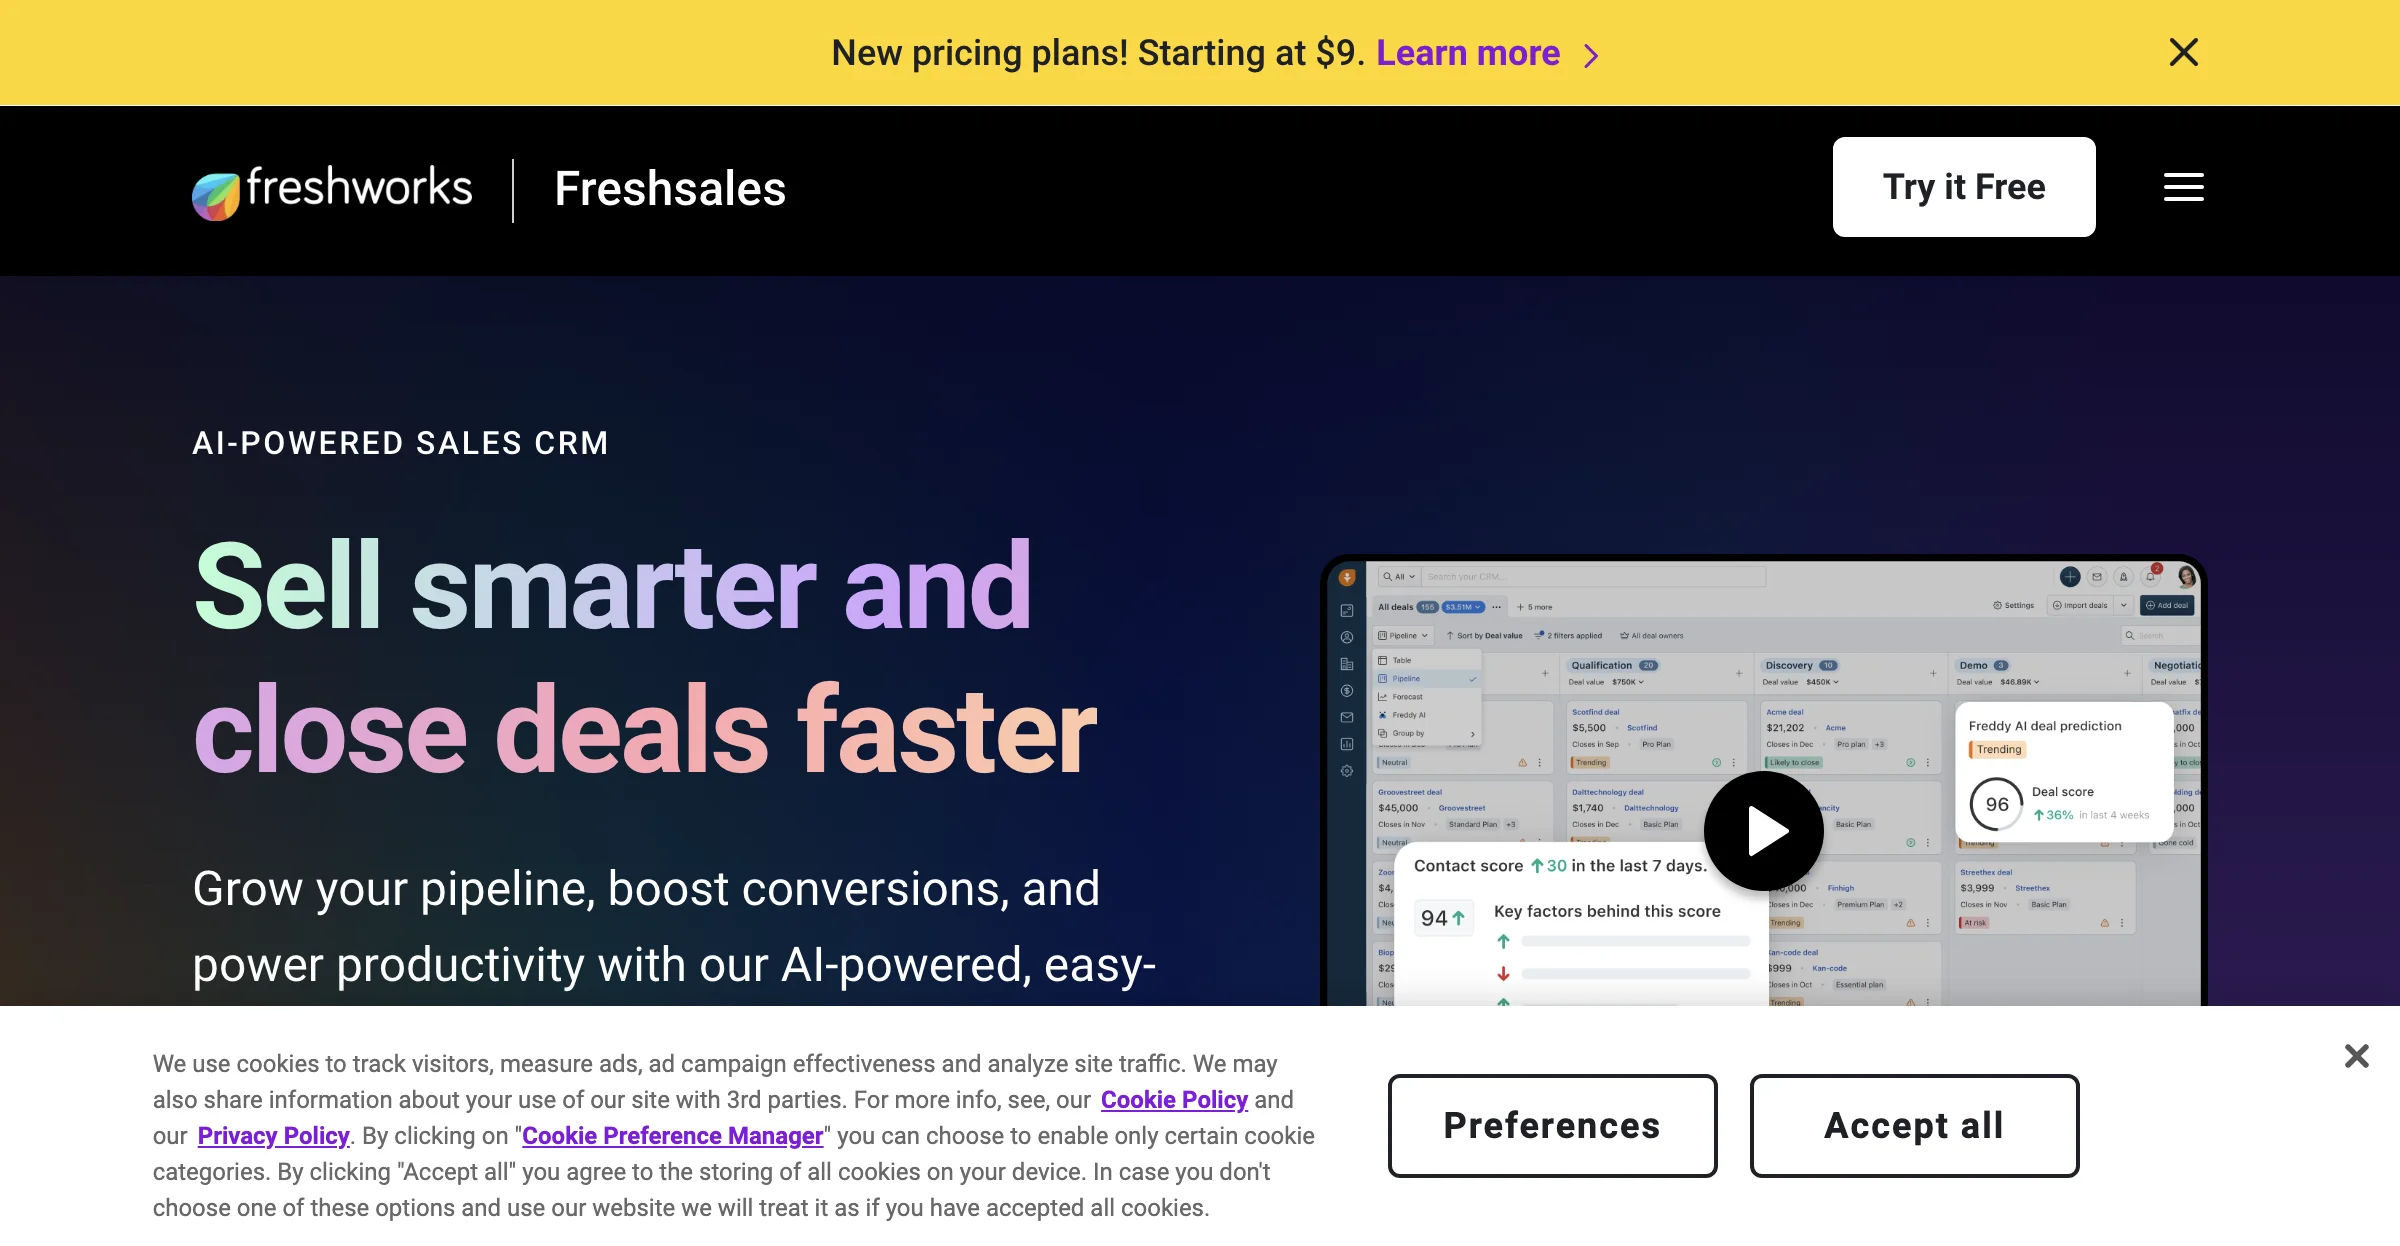Click the Accept all cookies button
The height and width of the screenshot is (1246, 2400).
[x=1914, y=1125]
